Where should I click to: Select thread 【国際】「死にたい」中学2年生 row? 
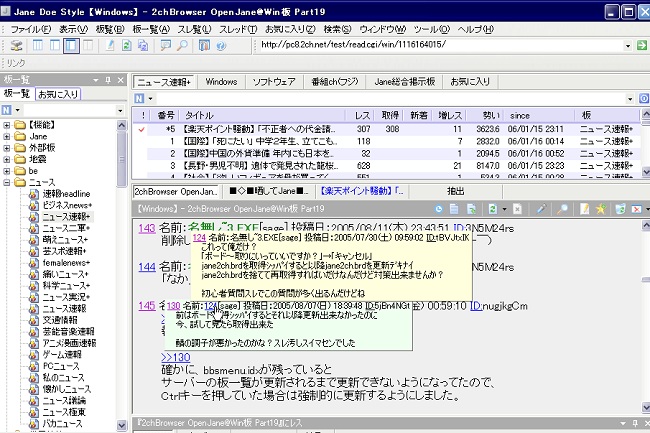[x=386, y=141]
